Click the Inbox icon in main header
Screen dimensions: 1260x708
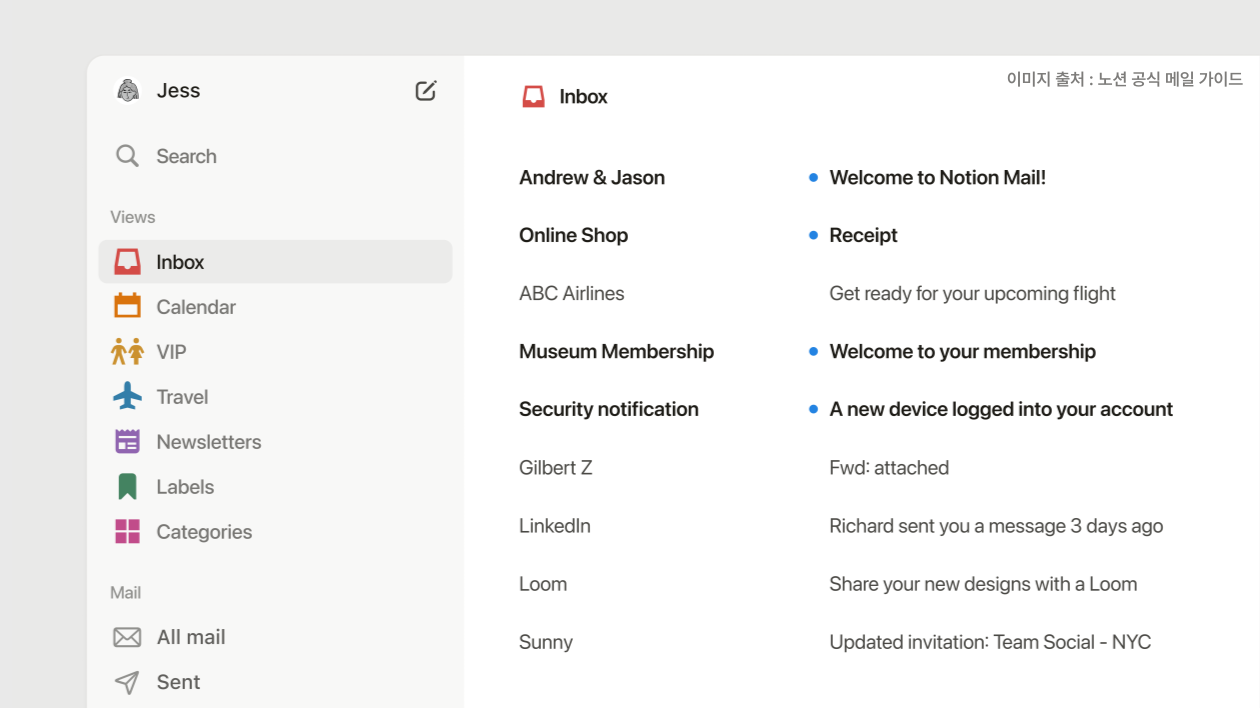[x=534, y=97]
